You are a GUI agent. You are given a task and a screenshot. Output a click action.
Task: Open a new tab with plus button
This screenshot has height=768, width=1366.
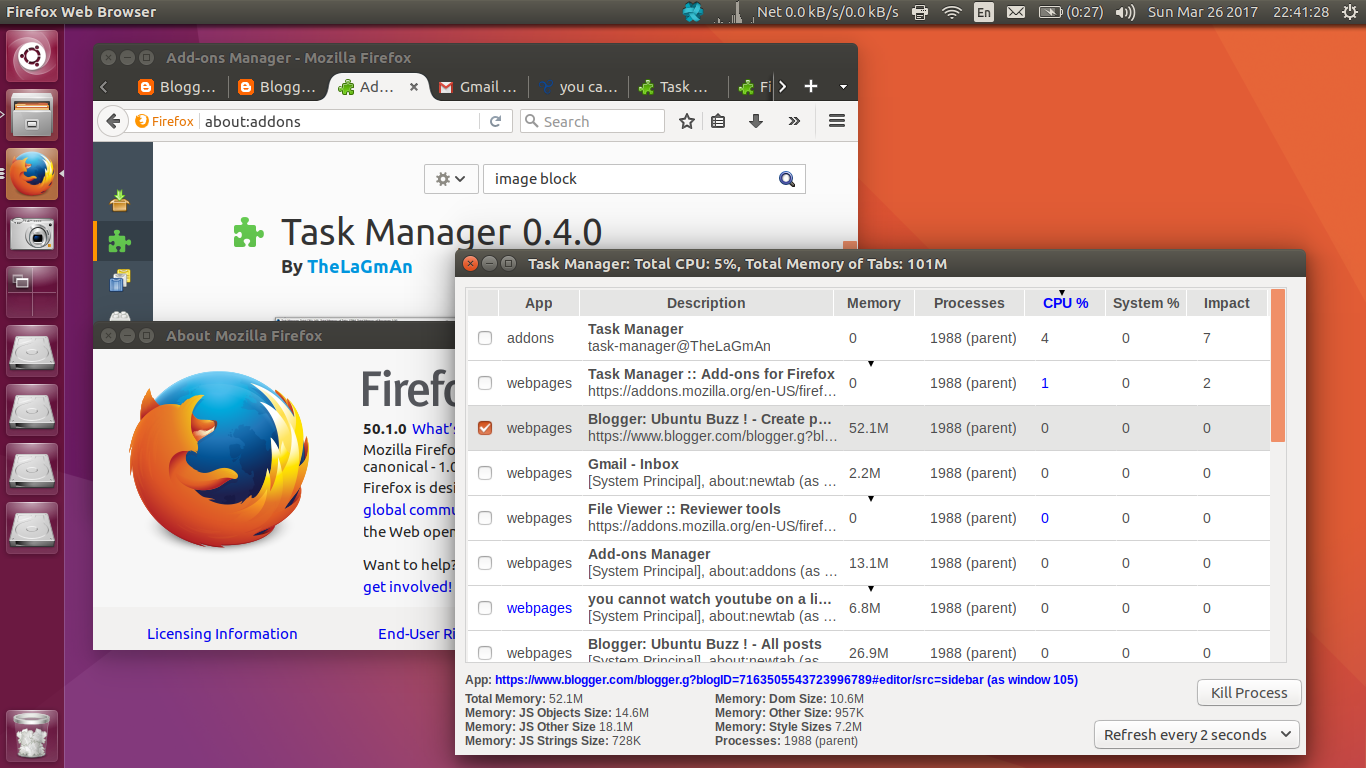pos(811,87)
